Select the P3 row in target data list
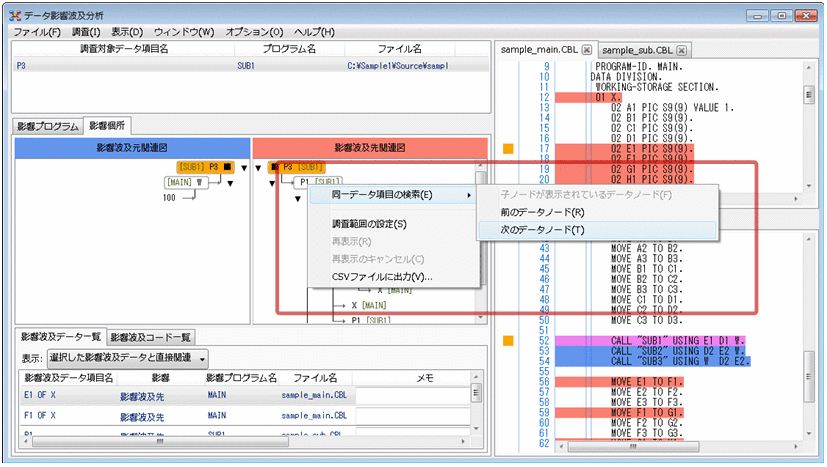827x467 pixels. pyautogui.click(x=251, y=66)
